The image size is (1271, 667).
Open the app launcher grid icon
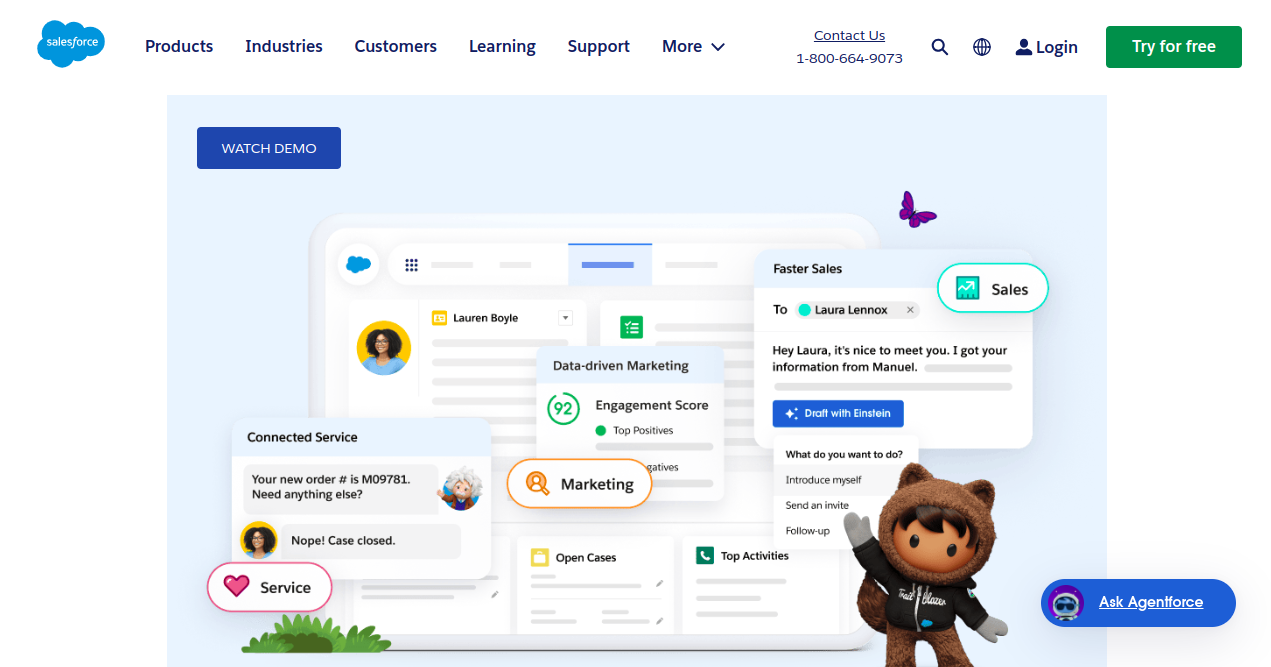[411, 263]
